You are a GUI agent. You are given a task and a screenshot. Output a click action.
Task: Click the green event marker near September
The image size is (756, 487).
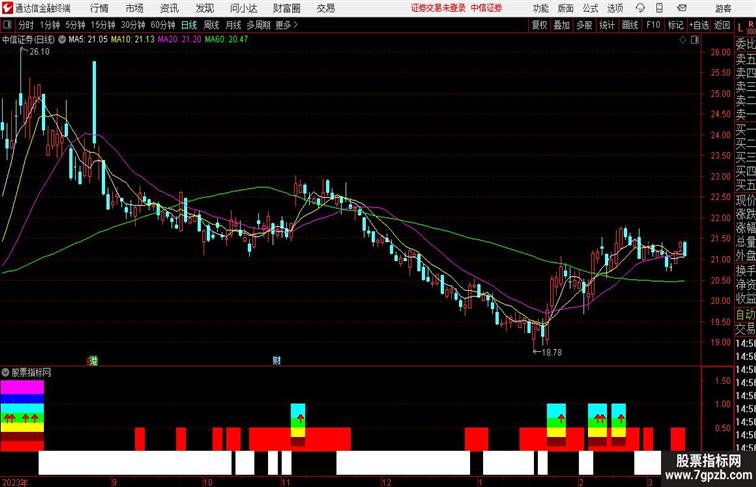(x=93, y=360)
